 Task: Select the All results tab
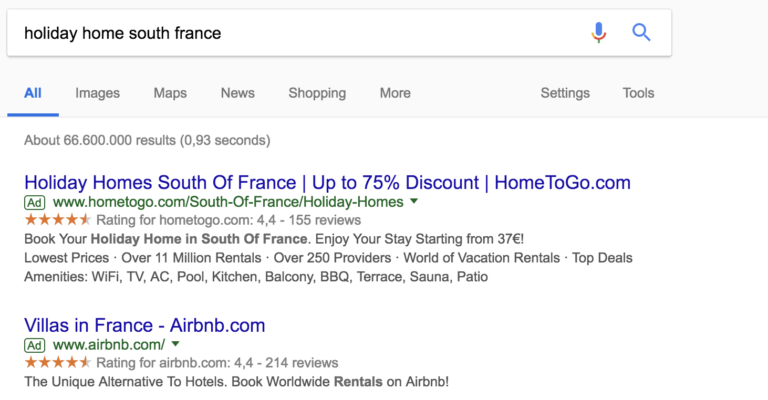33,93
